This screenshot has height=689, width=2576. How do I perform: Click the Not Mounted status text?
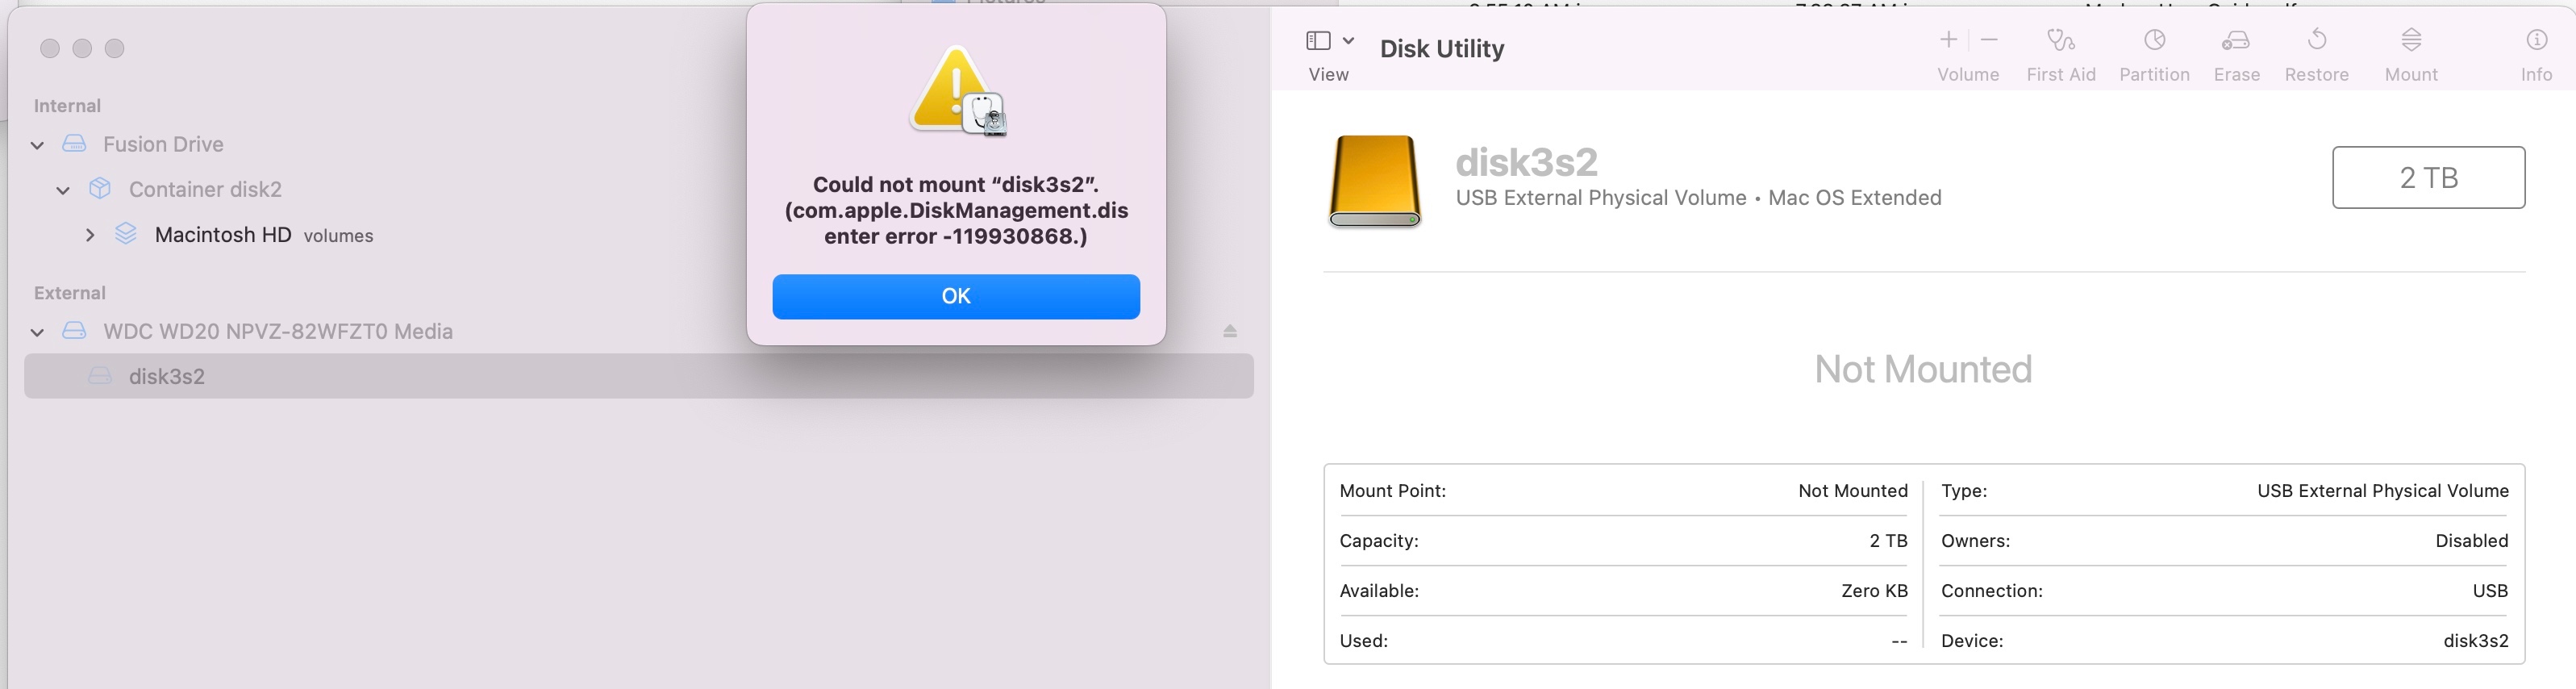point(1923,369)
